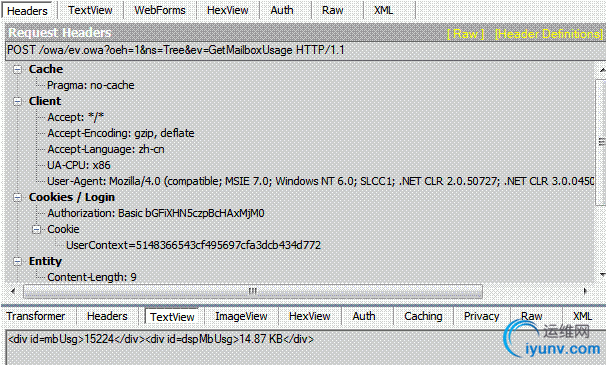Click the horizontal scrollbar thumb

coord(253,291)
